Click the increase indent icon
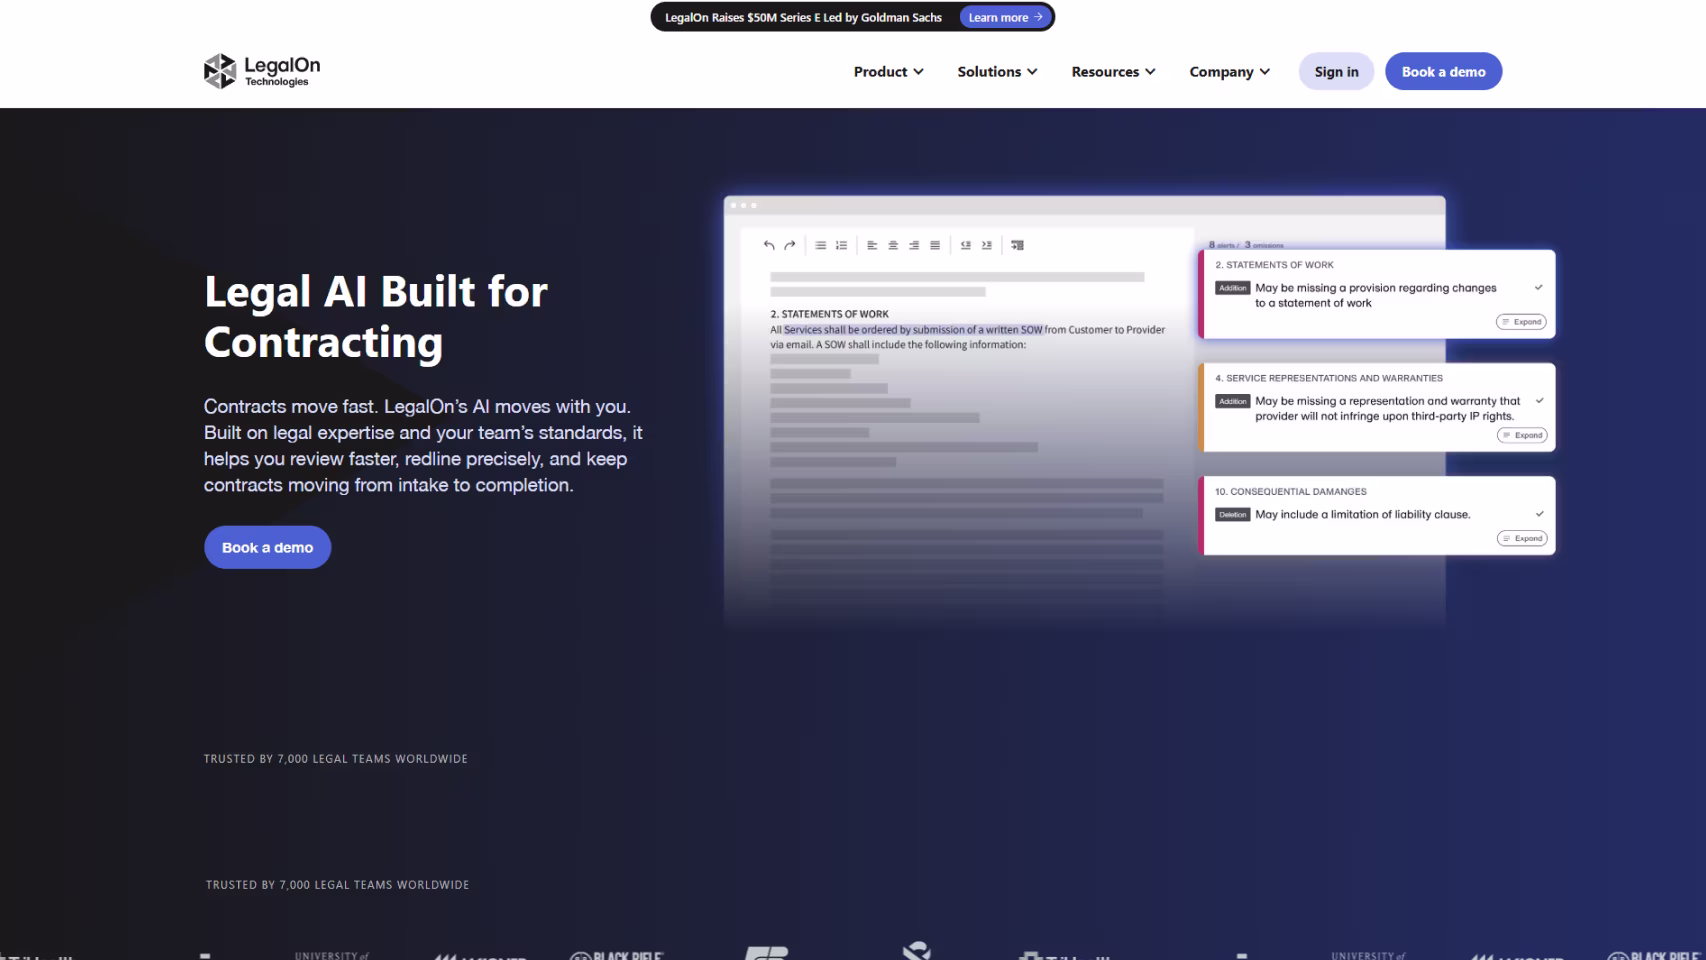1706x960 pixels. click(987, 245)
